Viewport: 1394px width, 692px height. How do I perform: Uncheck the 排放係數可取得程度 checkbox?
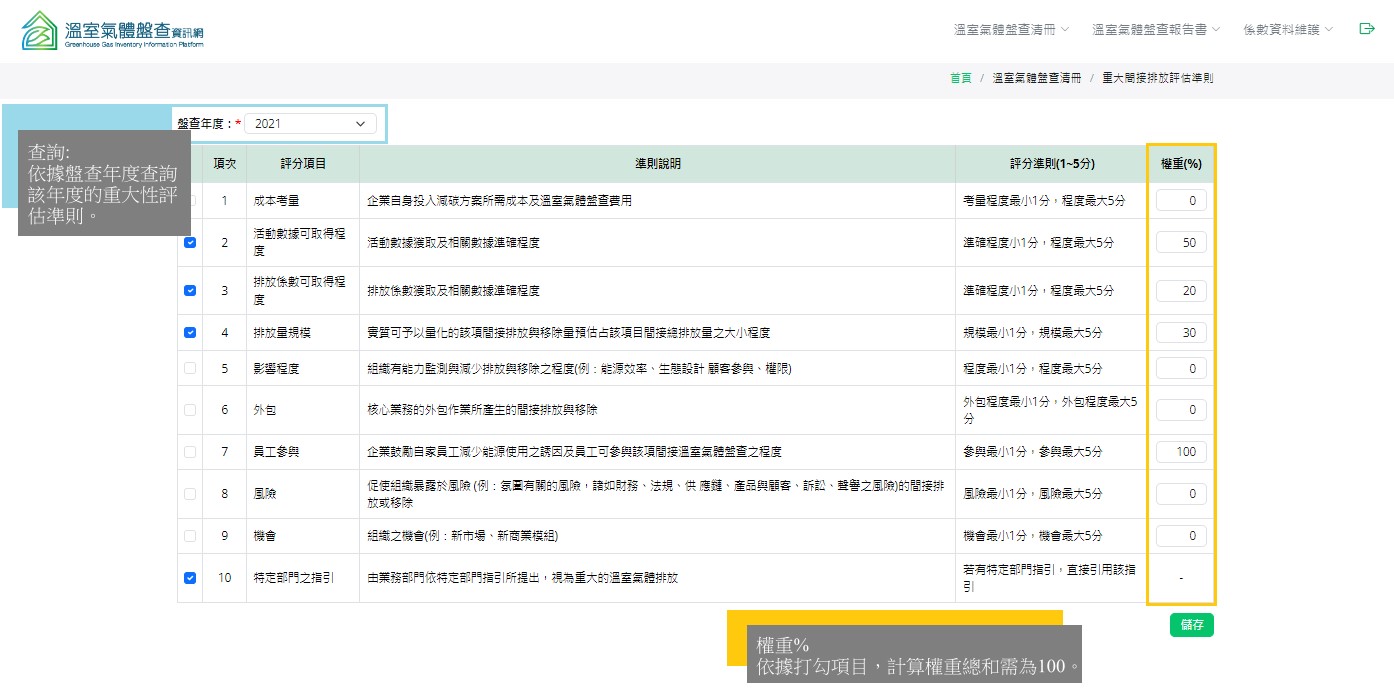tap(190, 290)
